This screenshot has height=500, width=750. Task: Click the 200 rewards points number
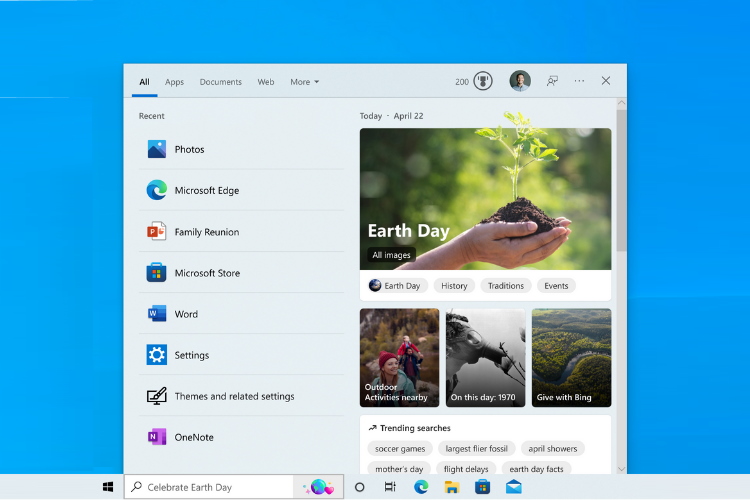[462, 82]
